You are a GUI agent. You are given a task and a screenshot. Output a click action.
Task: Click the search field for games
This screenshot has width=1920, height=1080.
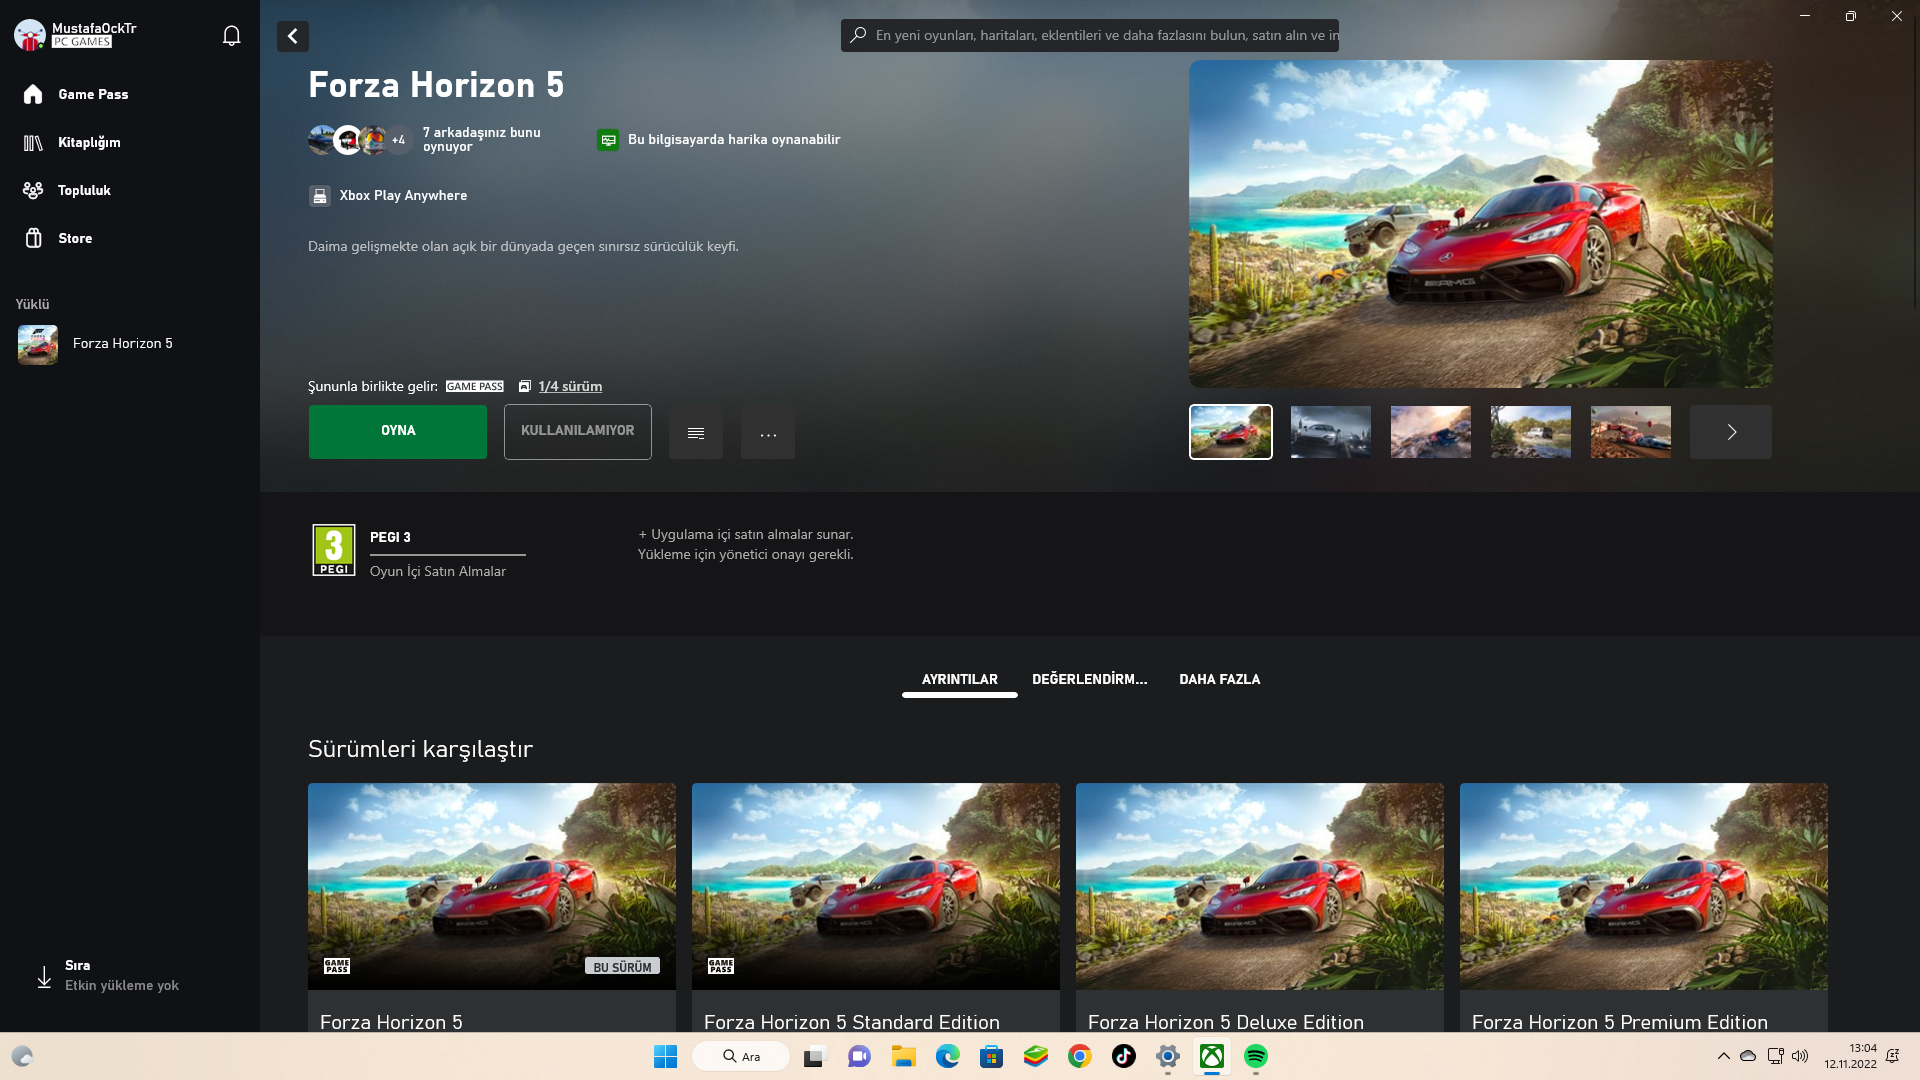1090,35
